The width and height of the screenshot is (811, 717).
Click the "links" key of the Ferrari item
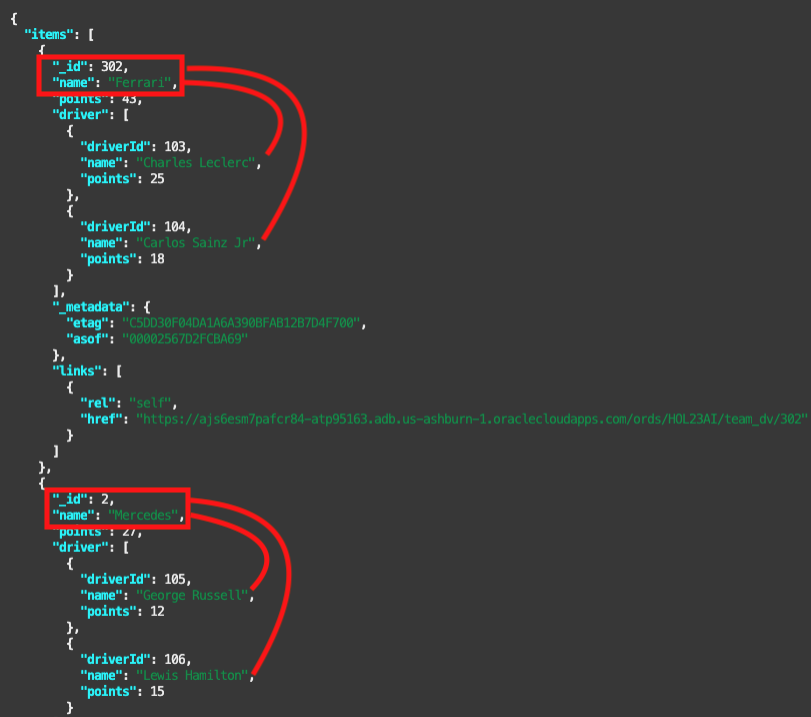pyautogui.click(x=77, y=371)
